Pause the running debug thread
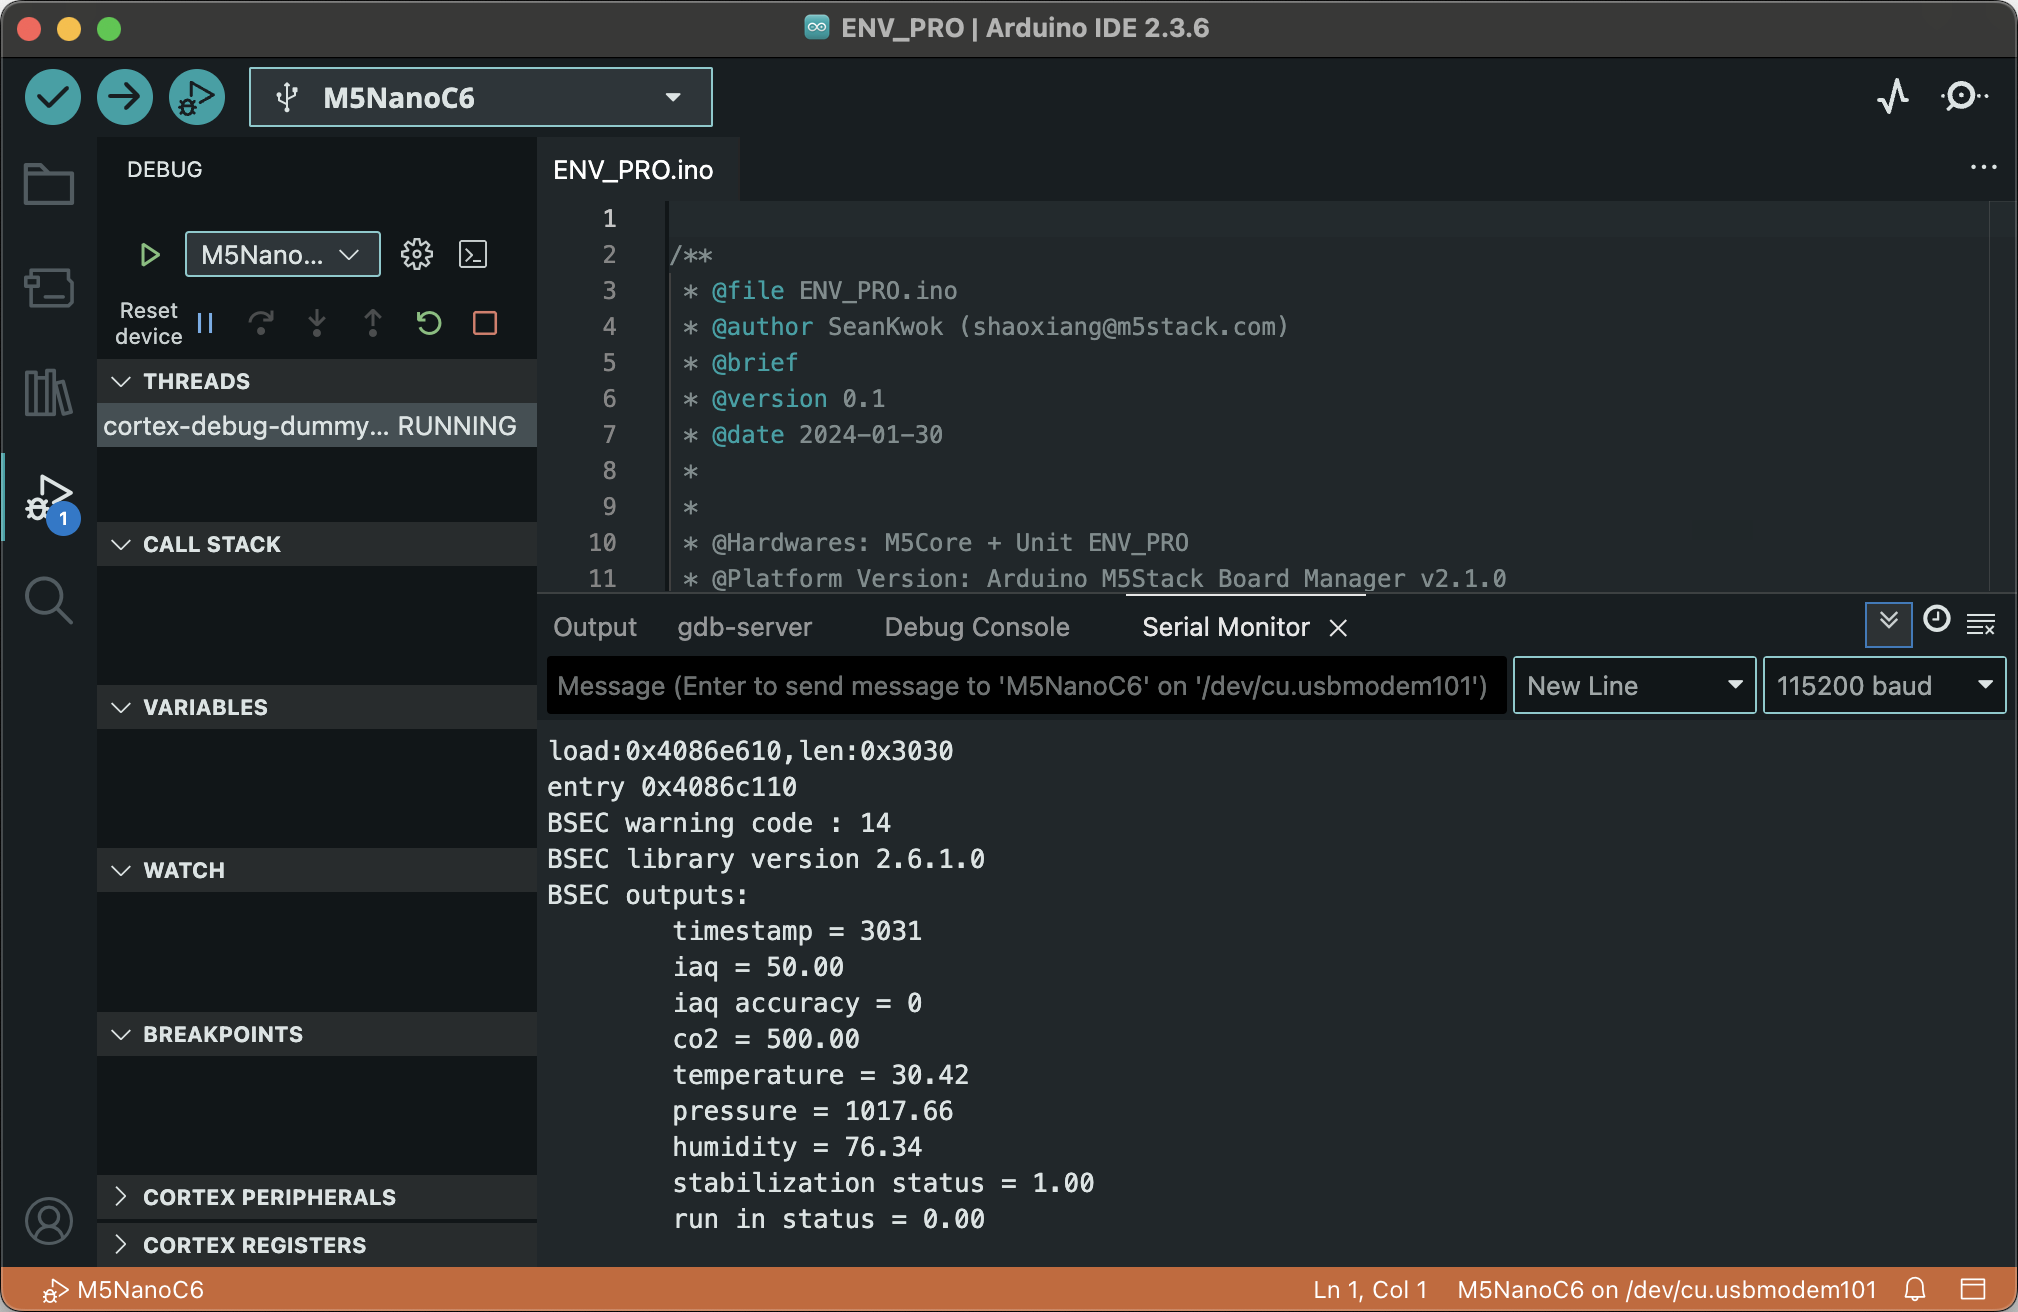This screenshot has width=2018, height=1312. [205, 323]
